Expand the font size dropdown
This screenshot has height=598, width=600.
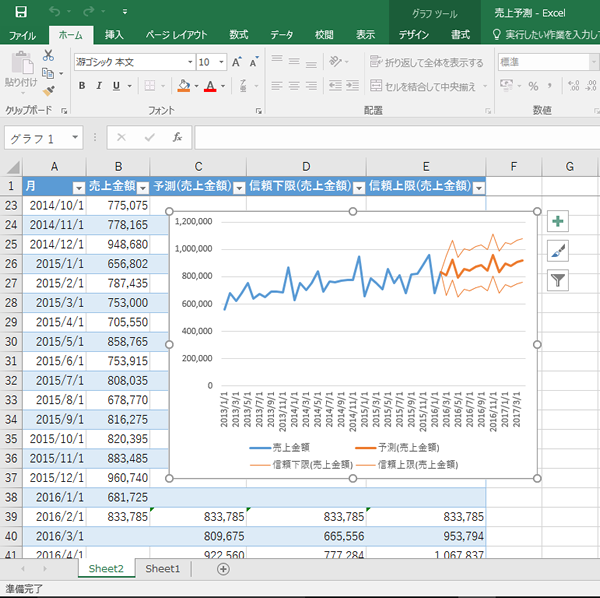pos(221,62)
